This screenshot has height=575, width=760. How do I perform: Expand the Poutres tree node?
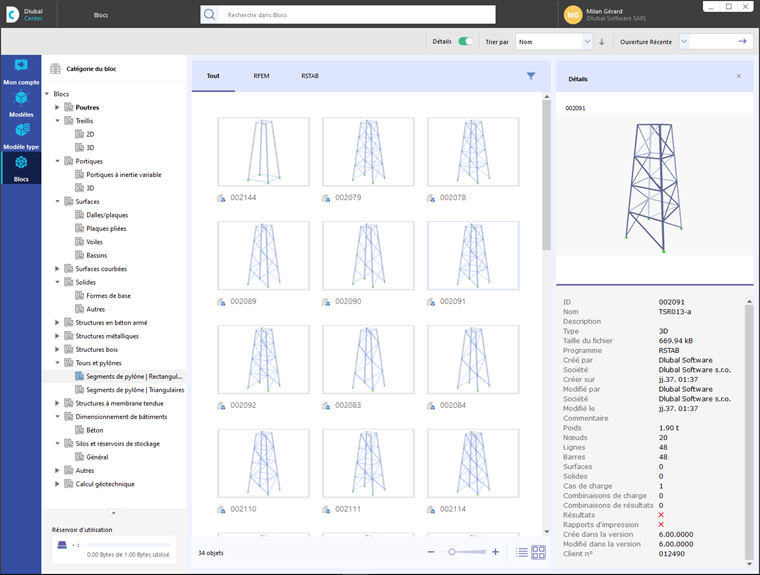point(58,107)
